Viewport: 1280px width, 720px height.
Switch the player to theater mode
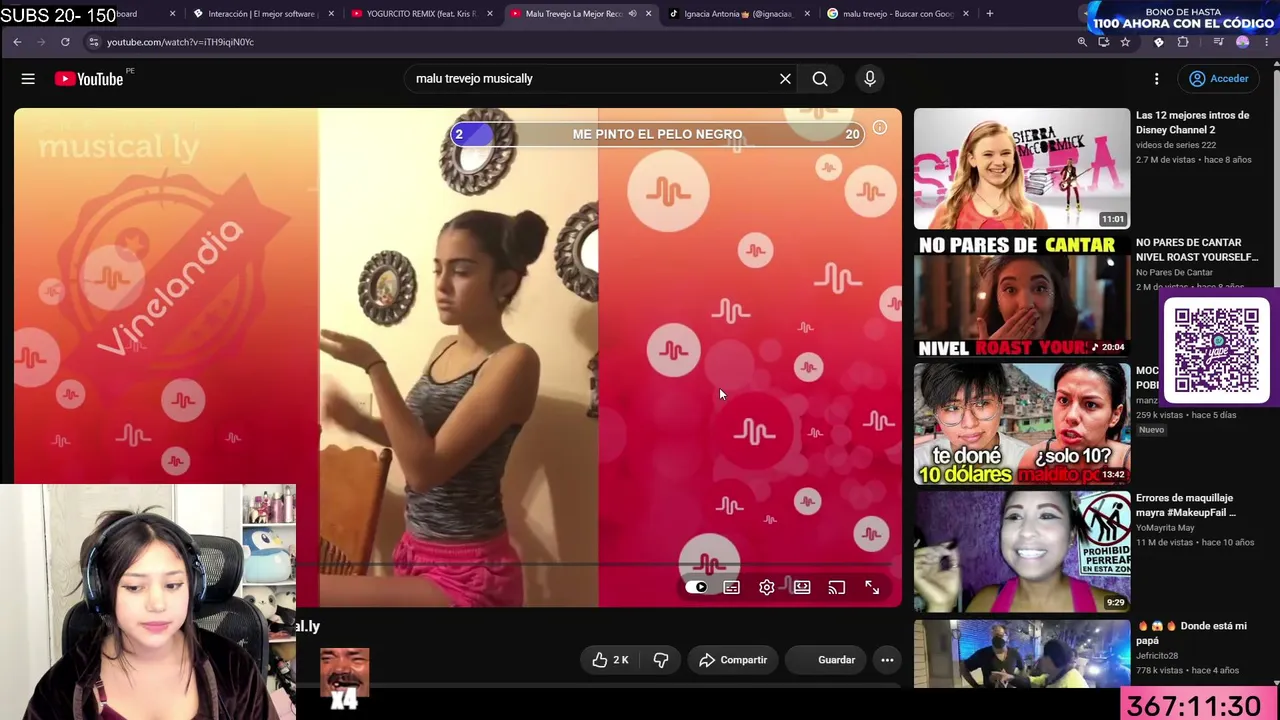pyautogui.click(x=802, y=588)
